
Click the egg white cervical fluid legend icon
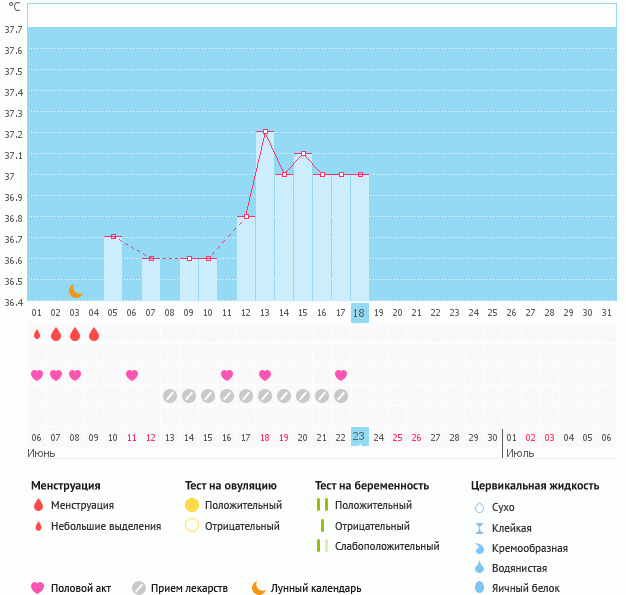tap(479, 588)
